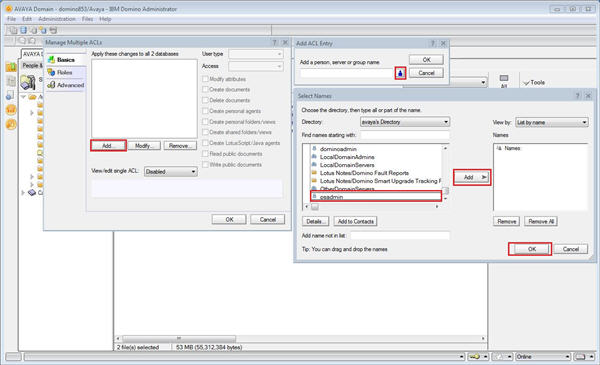Open the Administration menu

click(x=57, y=19)
